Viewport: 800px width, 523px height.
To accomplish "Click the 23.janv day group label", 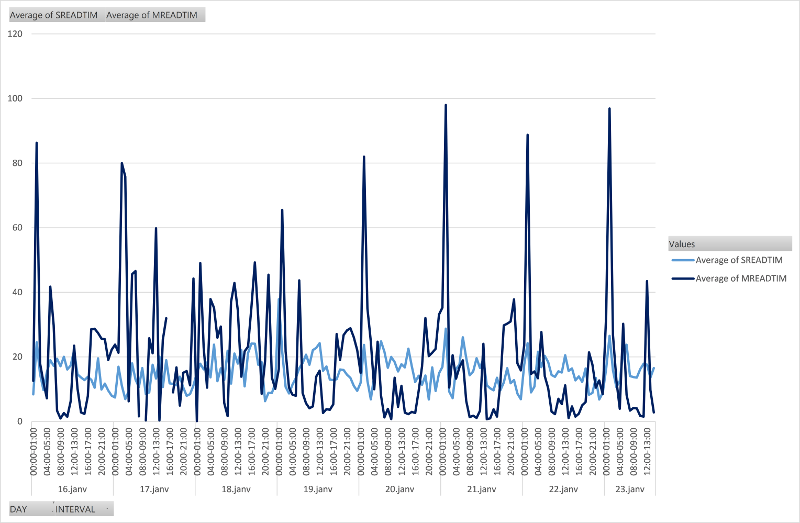I will click(630, 489).
